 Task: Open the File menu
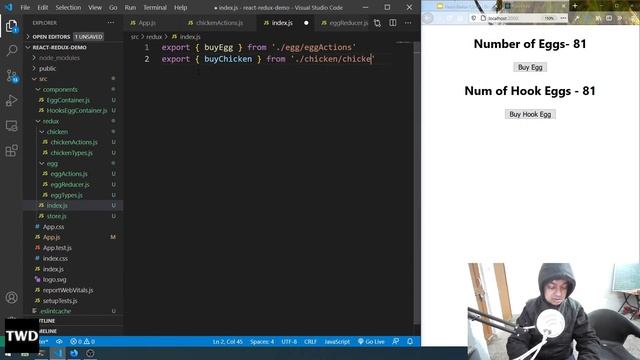tap(25, 7)
